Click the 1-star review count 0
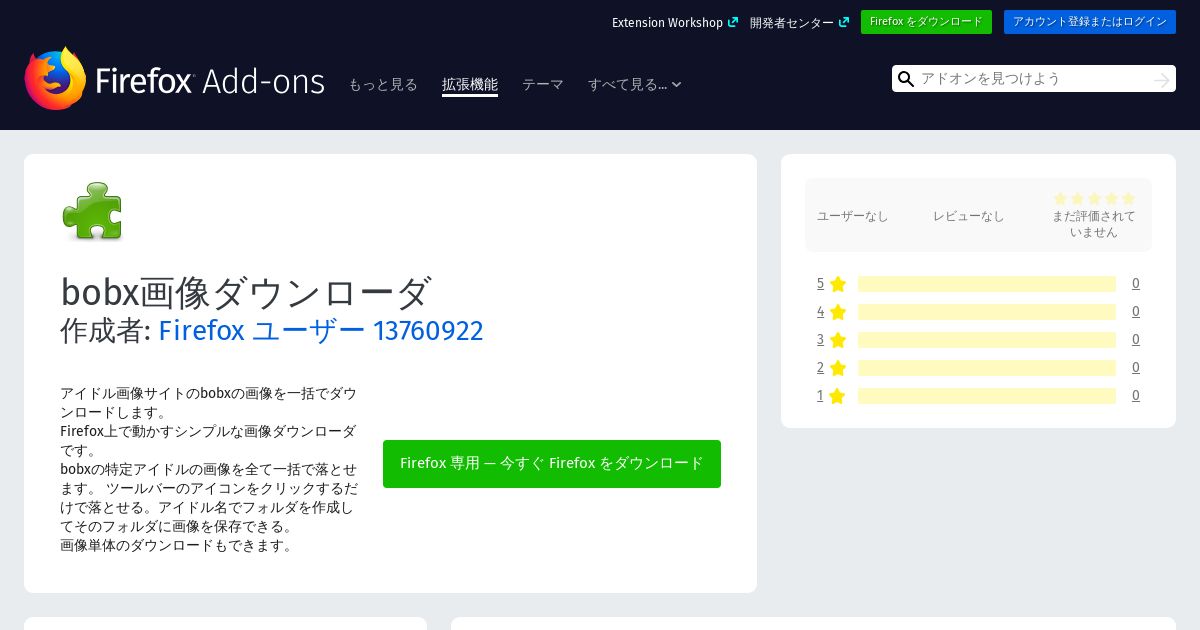This screenshot has height=630, width=1200. pyautogui.click(x=1136, y=396)
